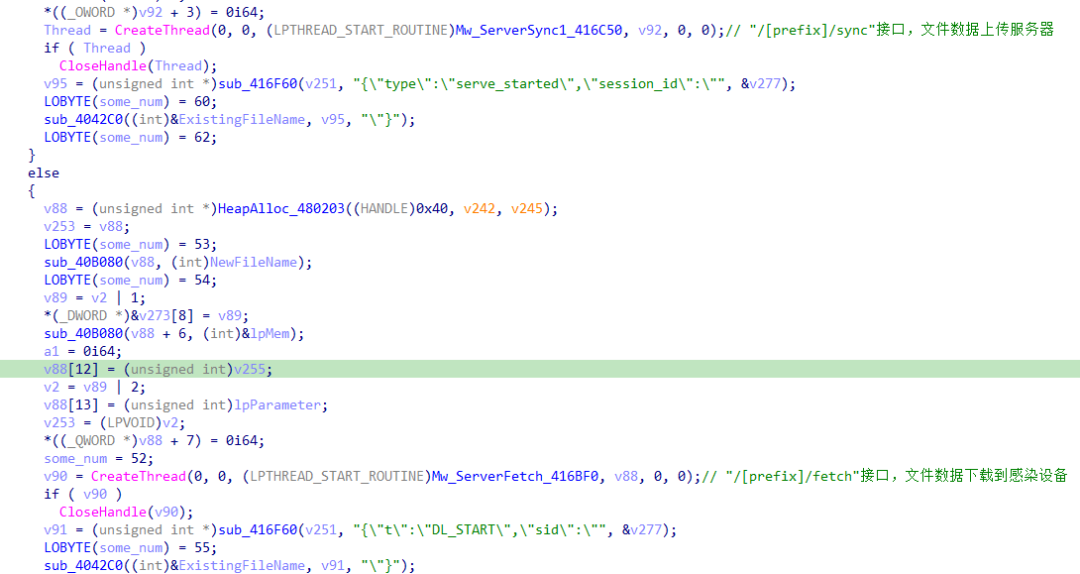Select the v255 variable
The height and width of the screenshot is (574, 1080).
pos(249,369)
